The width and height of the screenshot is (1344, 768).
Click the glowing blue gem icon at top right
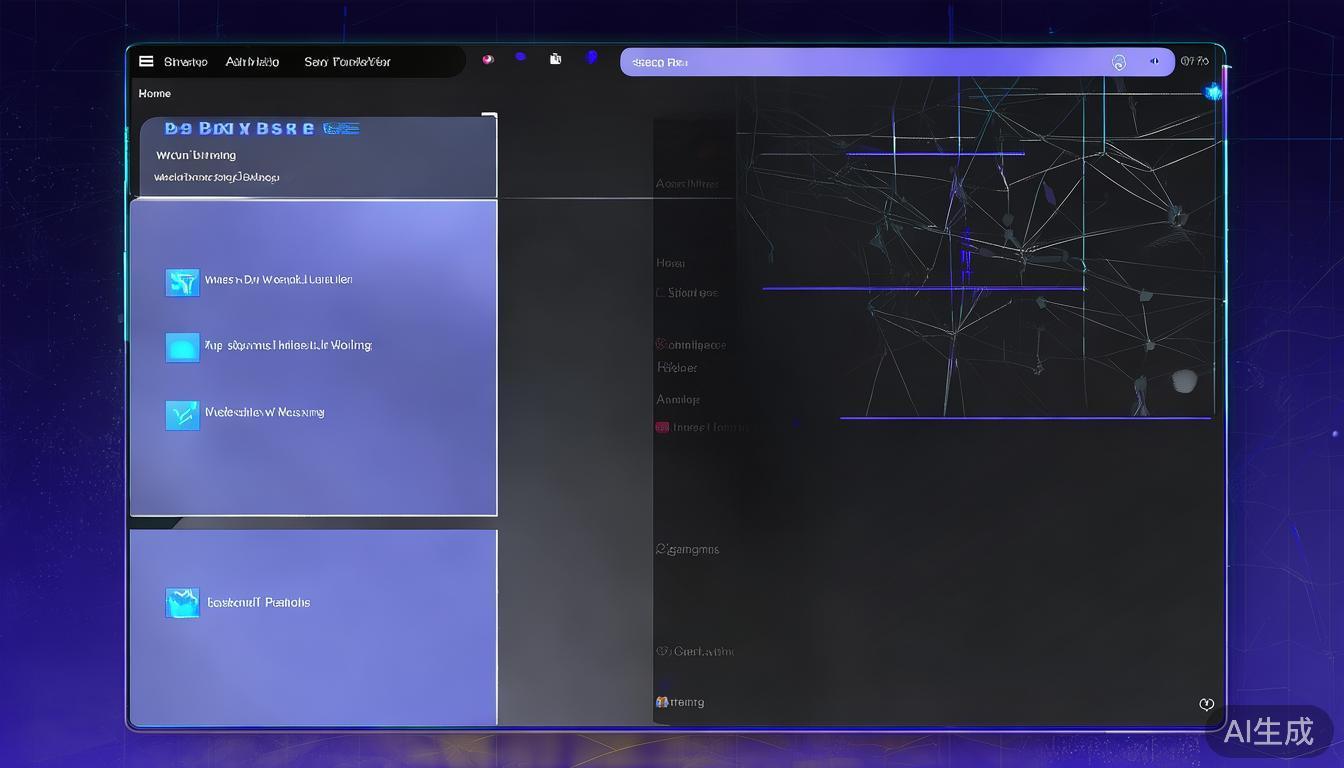pyautogui.click(x=1213, y=92)
